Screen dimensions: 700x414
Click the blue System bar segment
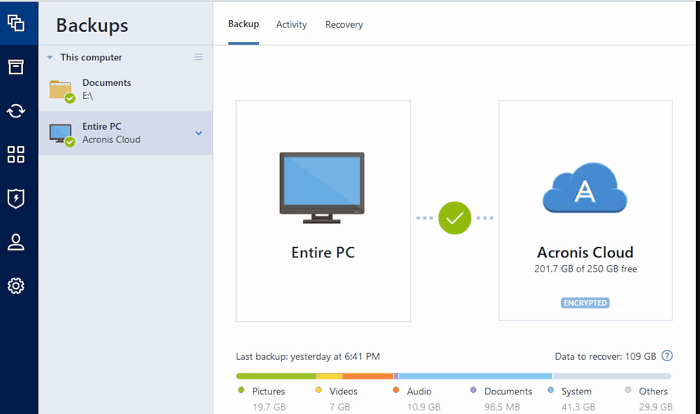tap(475, 376)
